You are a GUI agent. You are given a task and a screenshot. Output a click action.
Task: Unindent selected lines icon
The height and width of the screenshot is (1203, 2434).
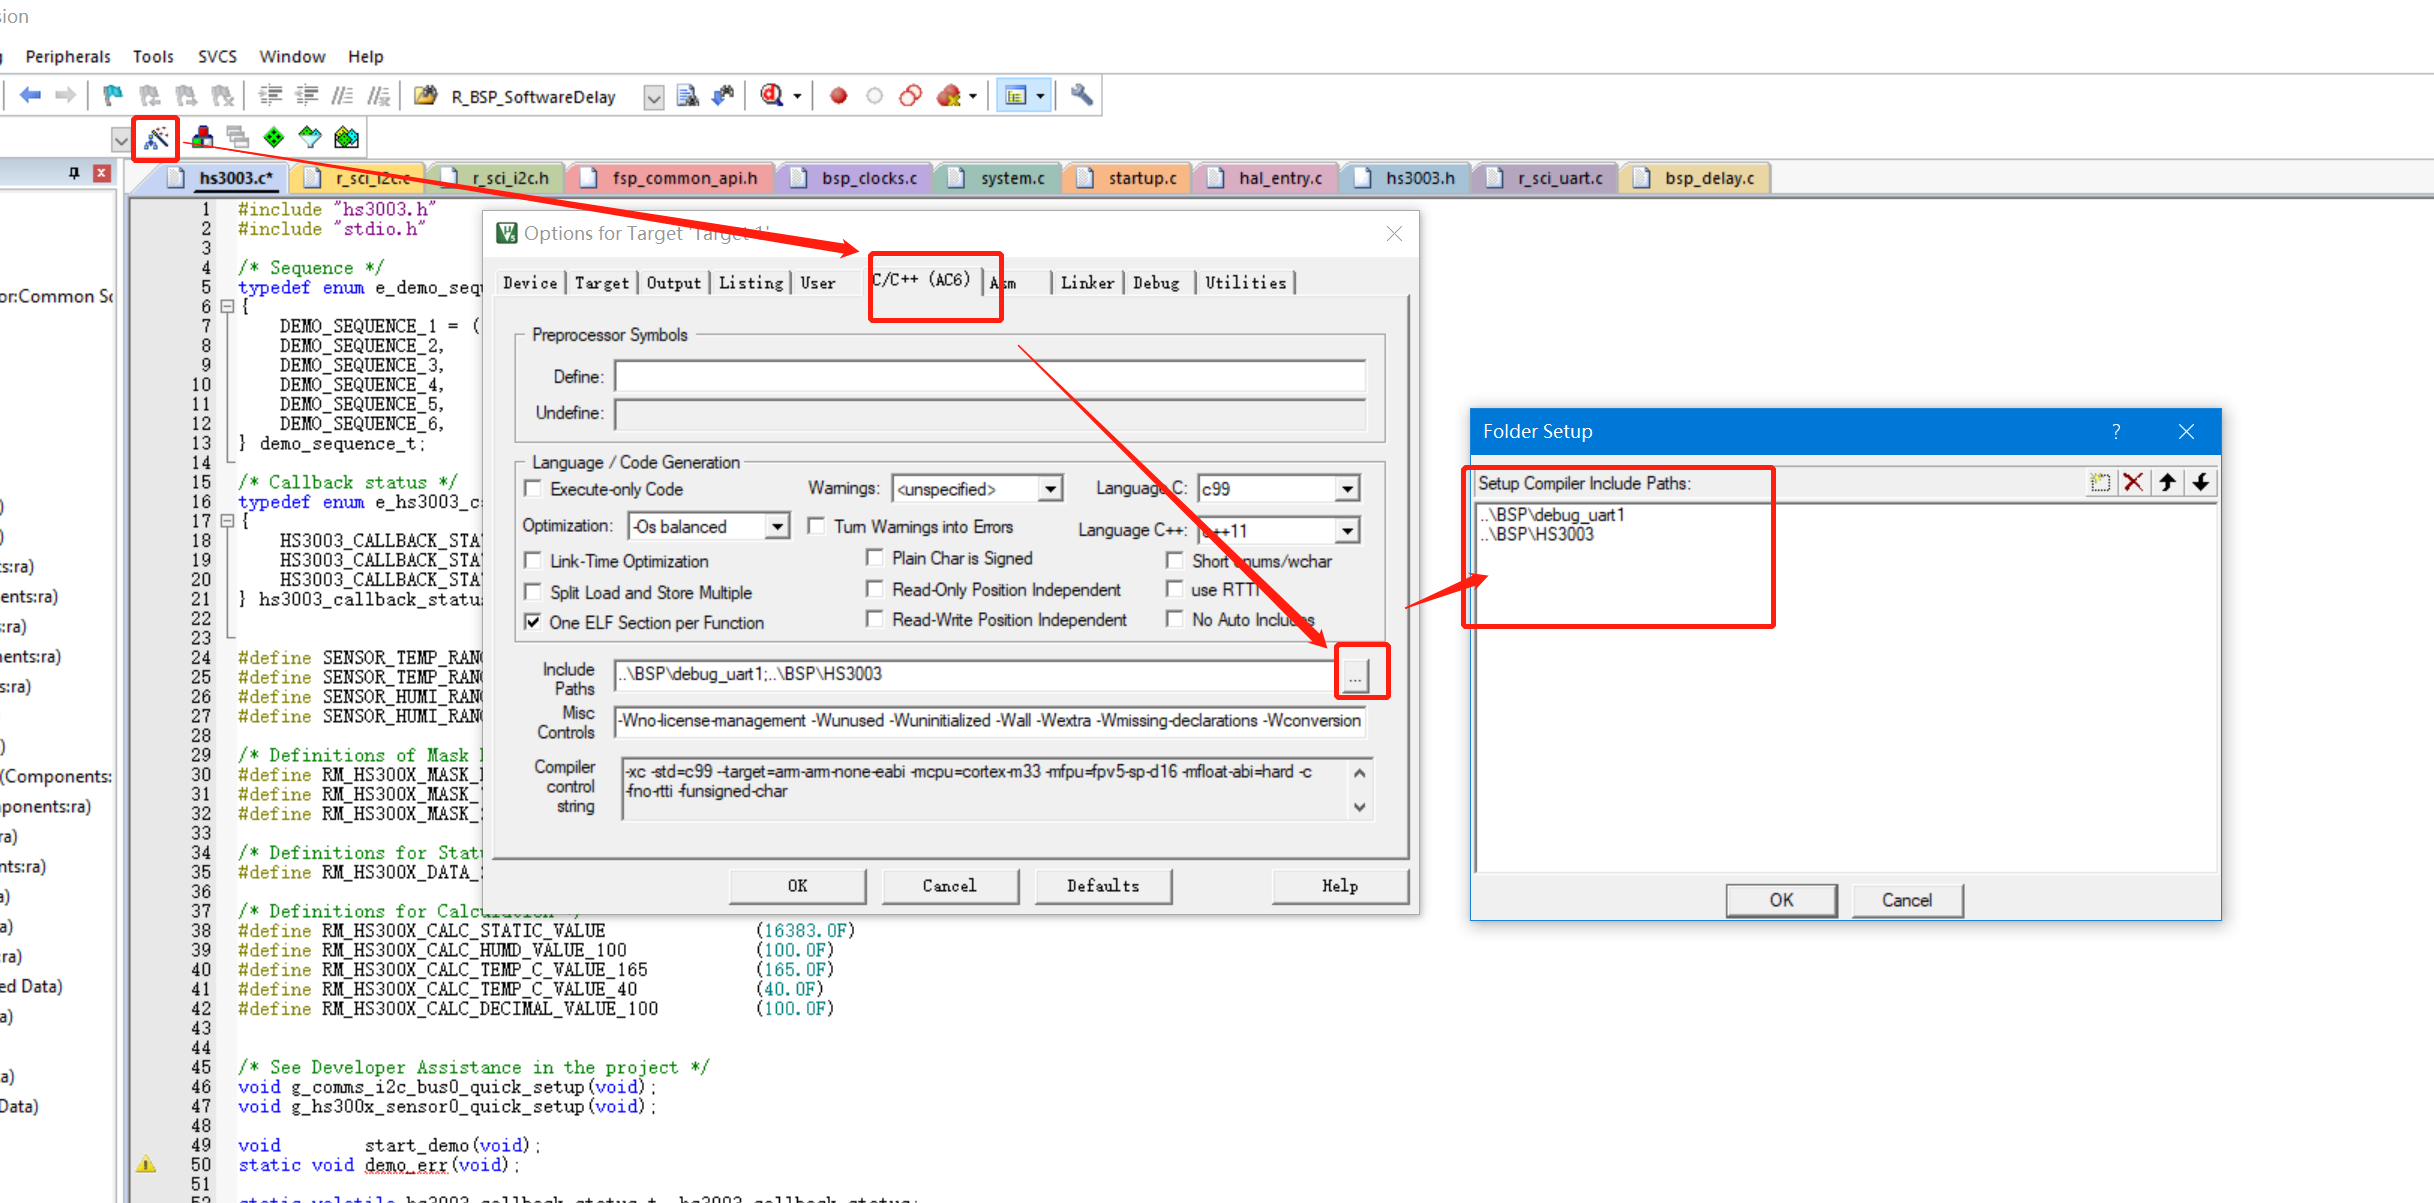[x=306, y=96]
